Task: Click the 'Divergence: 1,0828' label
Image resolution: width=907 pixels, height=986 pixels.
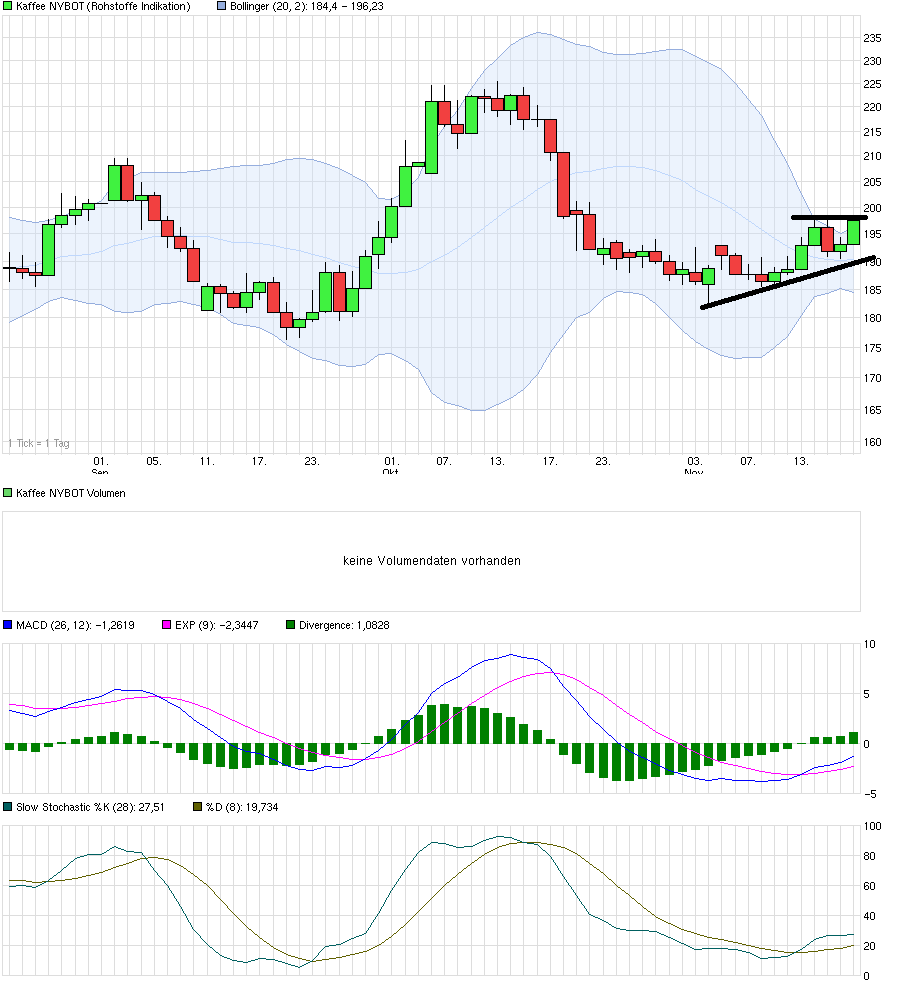Action: point(344,625)
